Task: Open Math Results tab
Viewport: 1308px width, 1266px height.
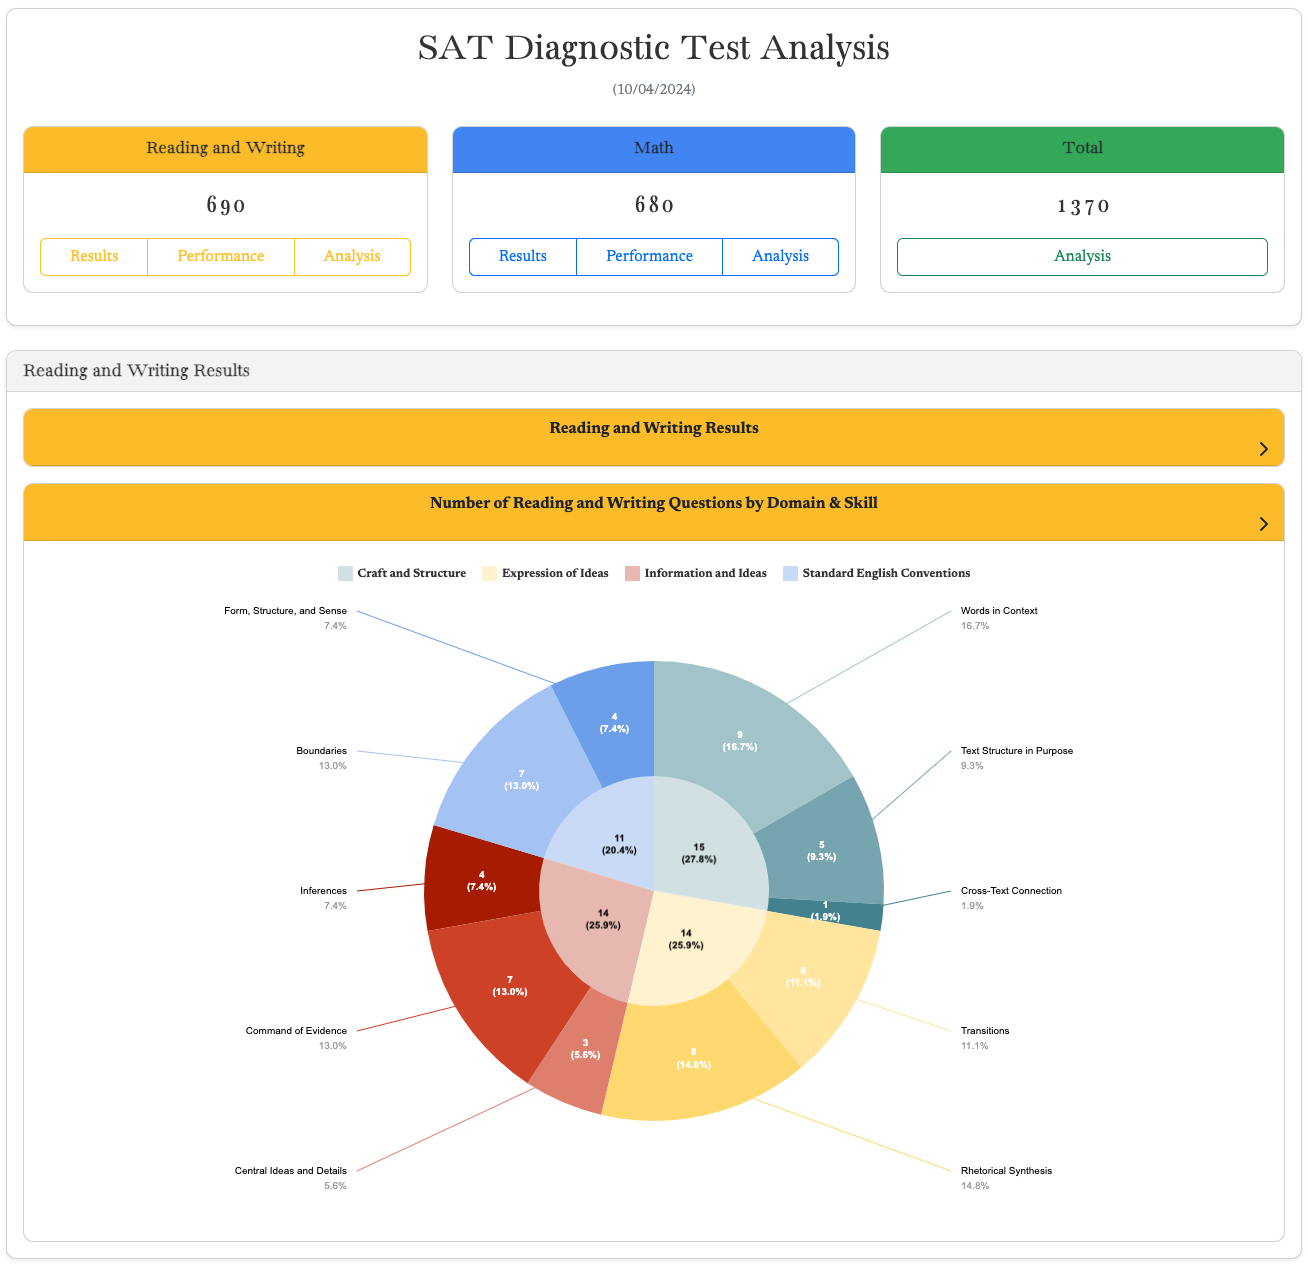Action: pyautogui.click(x=523, y=256)
